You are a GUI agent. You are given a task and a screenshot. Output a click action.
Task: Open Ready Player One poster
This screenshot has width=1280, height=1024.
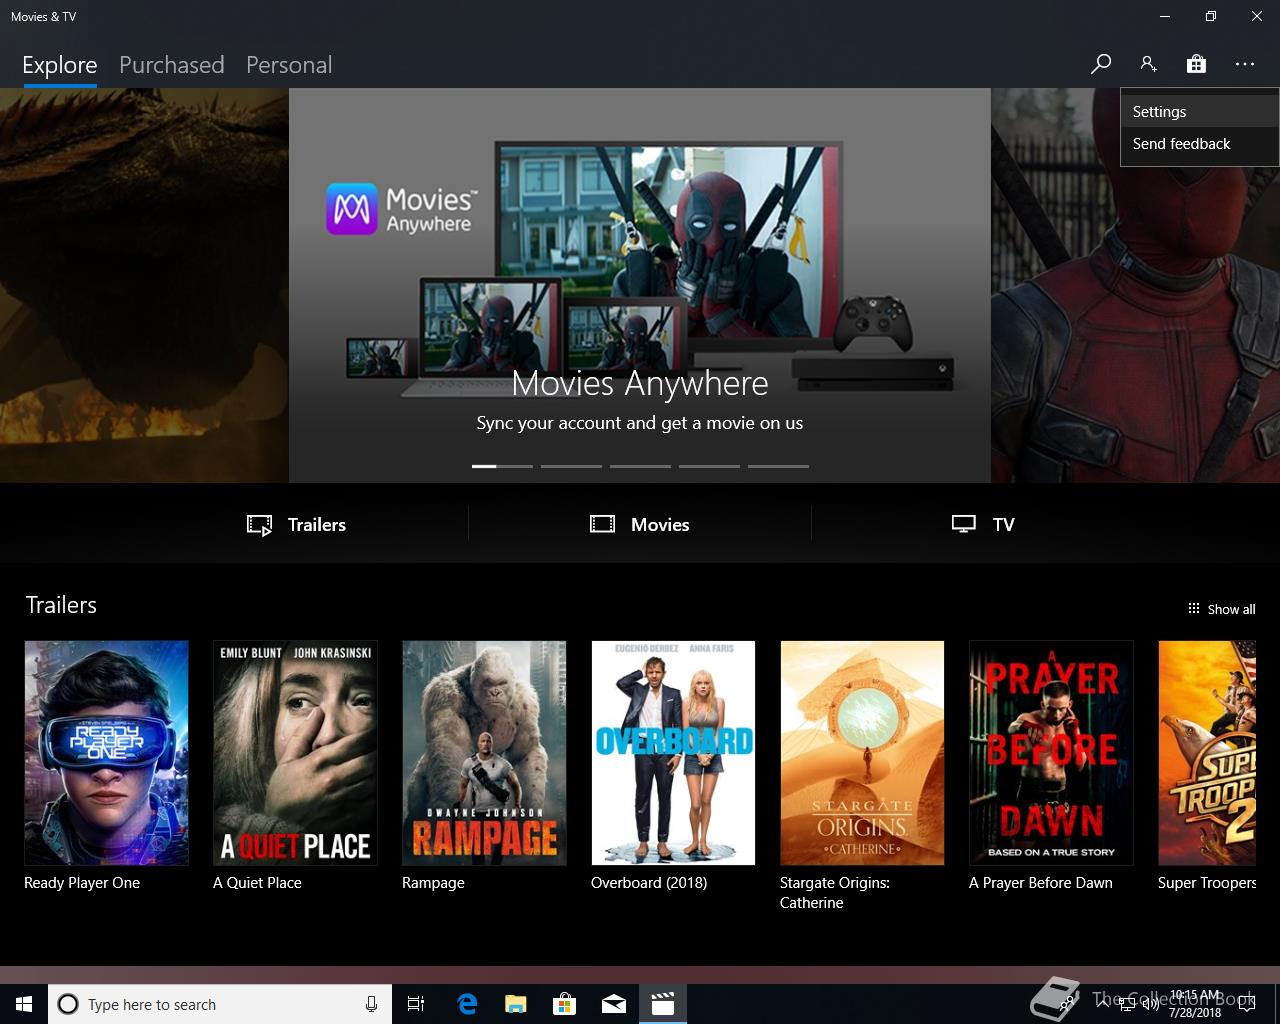[106, 753]
